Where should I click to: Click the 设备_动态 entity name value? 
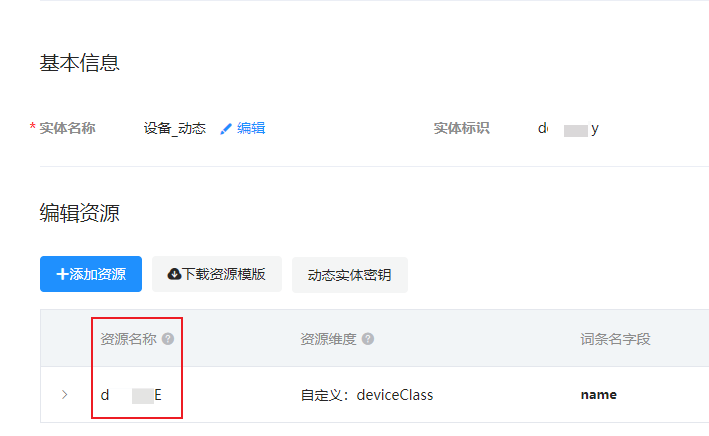[175, 128]
